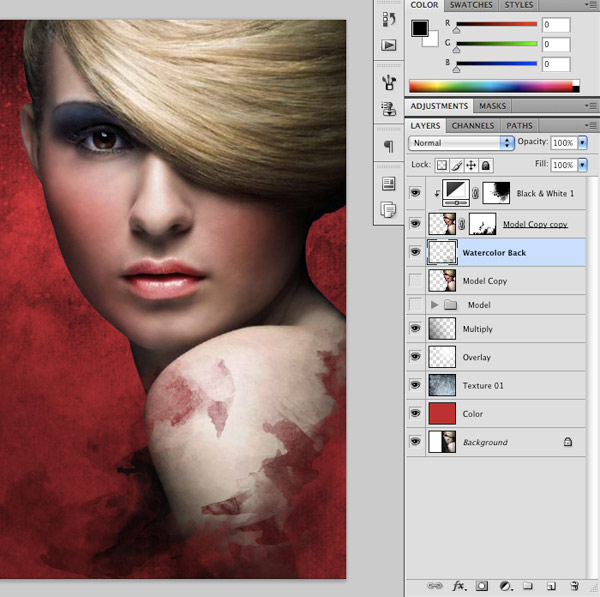Create a new layer with bottom icon
Screen dimensions: 600x597
(x=551, y=586)
